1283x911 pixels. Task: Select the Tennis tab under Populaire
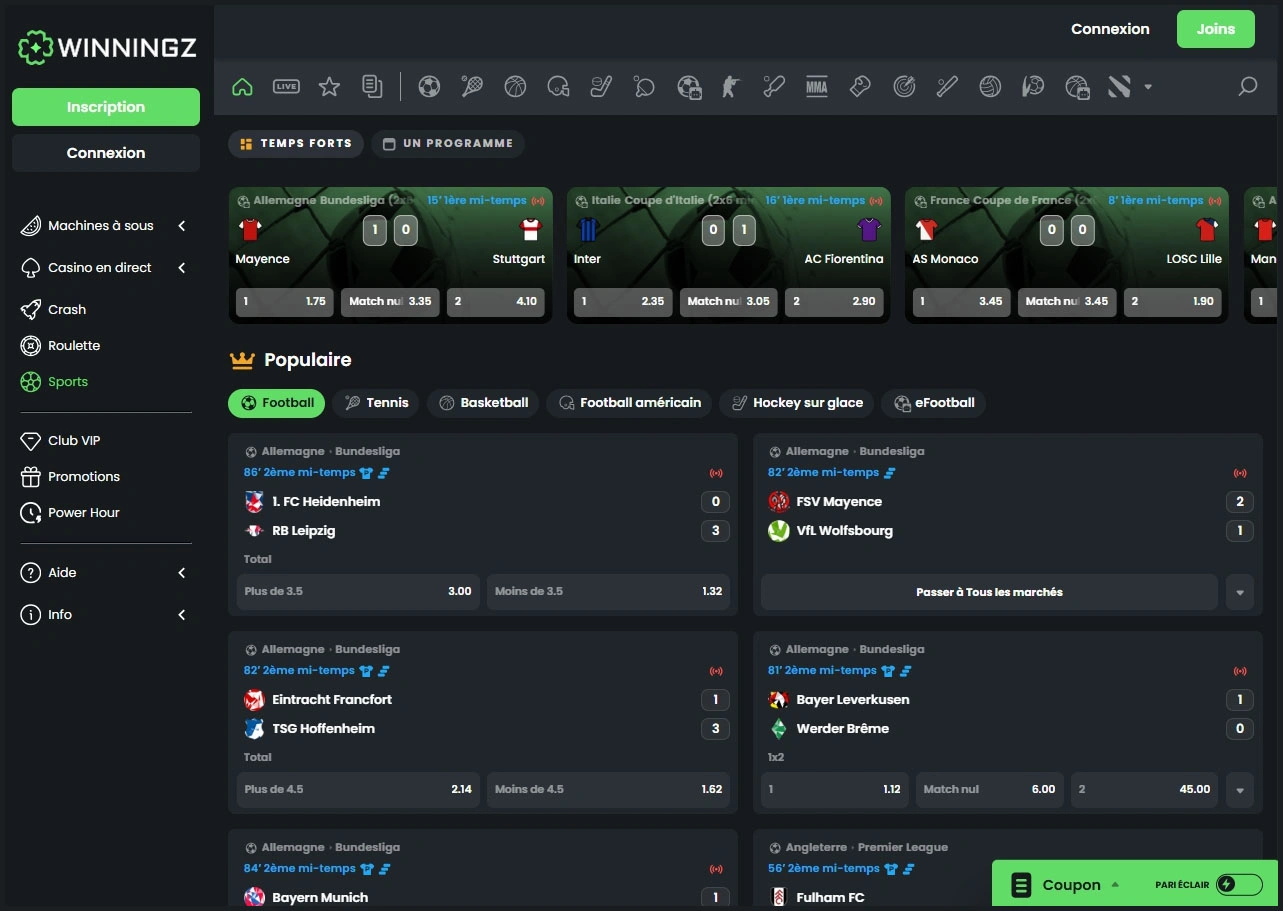tap(377, 403)
